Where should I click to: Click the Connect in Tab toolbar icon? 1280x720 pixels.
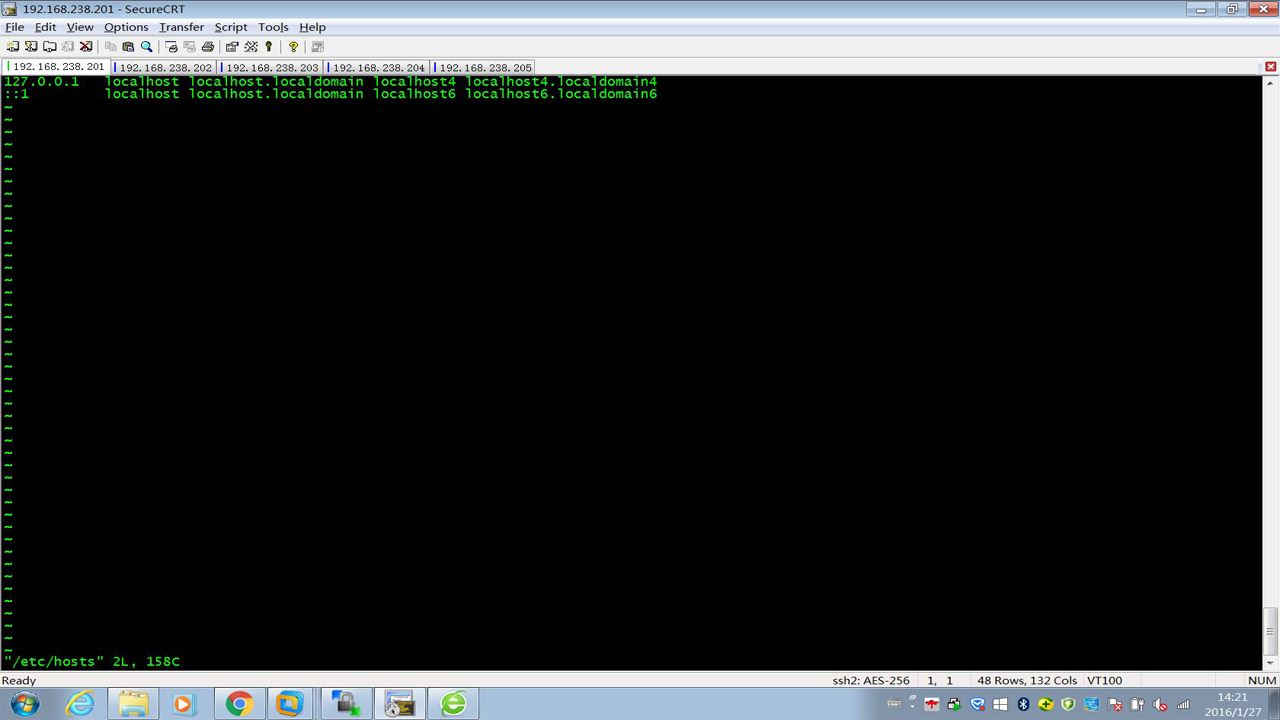click(49, 47)
